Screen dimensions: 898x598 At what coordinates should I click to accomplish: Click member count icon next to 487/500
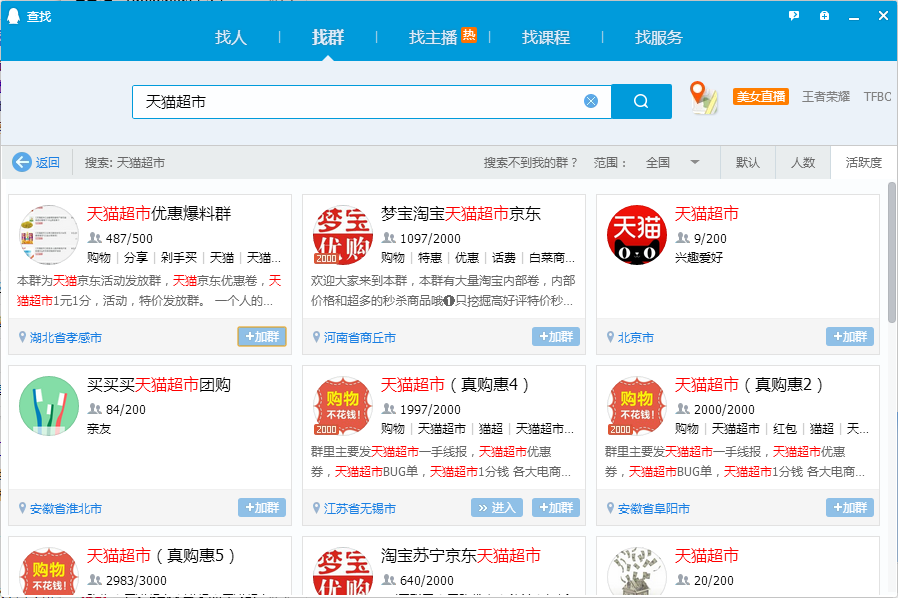(94, 238)
